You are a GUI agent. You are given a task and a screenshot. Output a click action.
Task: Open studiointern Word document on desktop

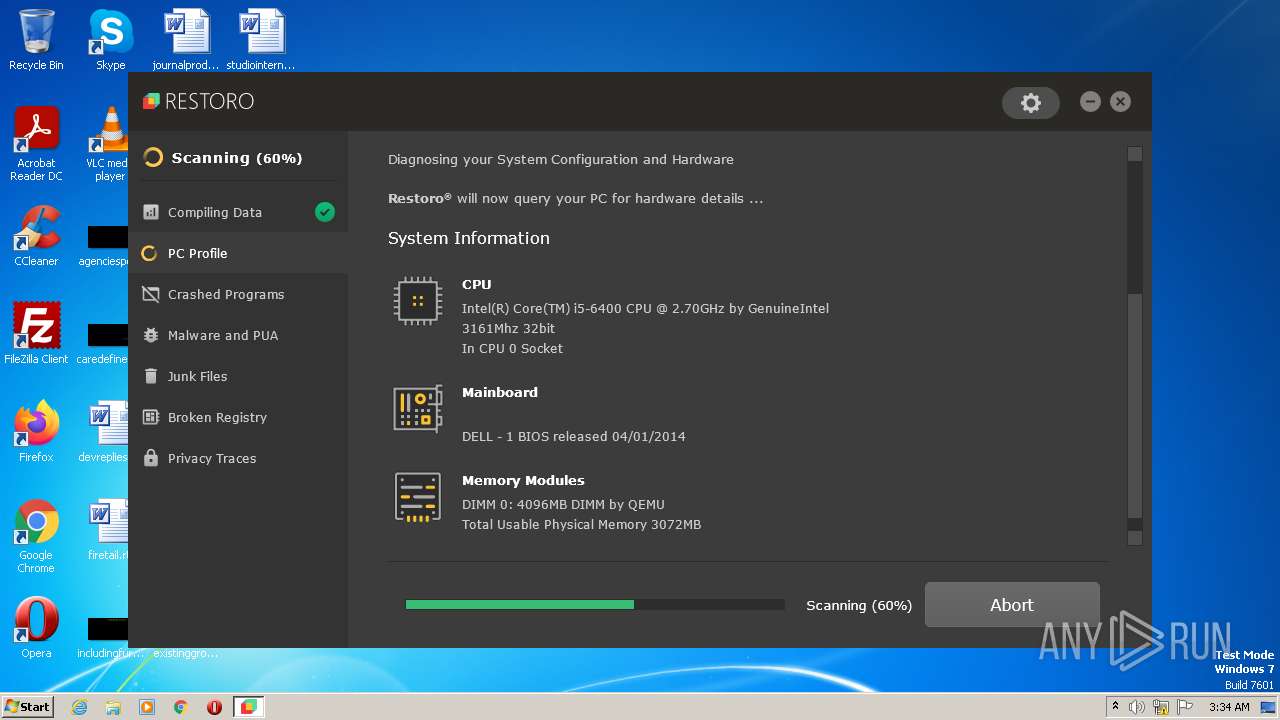(x=262, y=40)
